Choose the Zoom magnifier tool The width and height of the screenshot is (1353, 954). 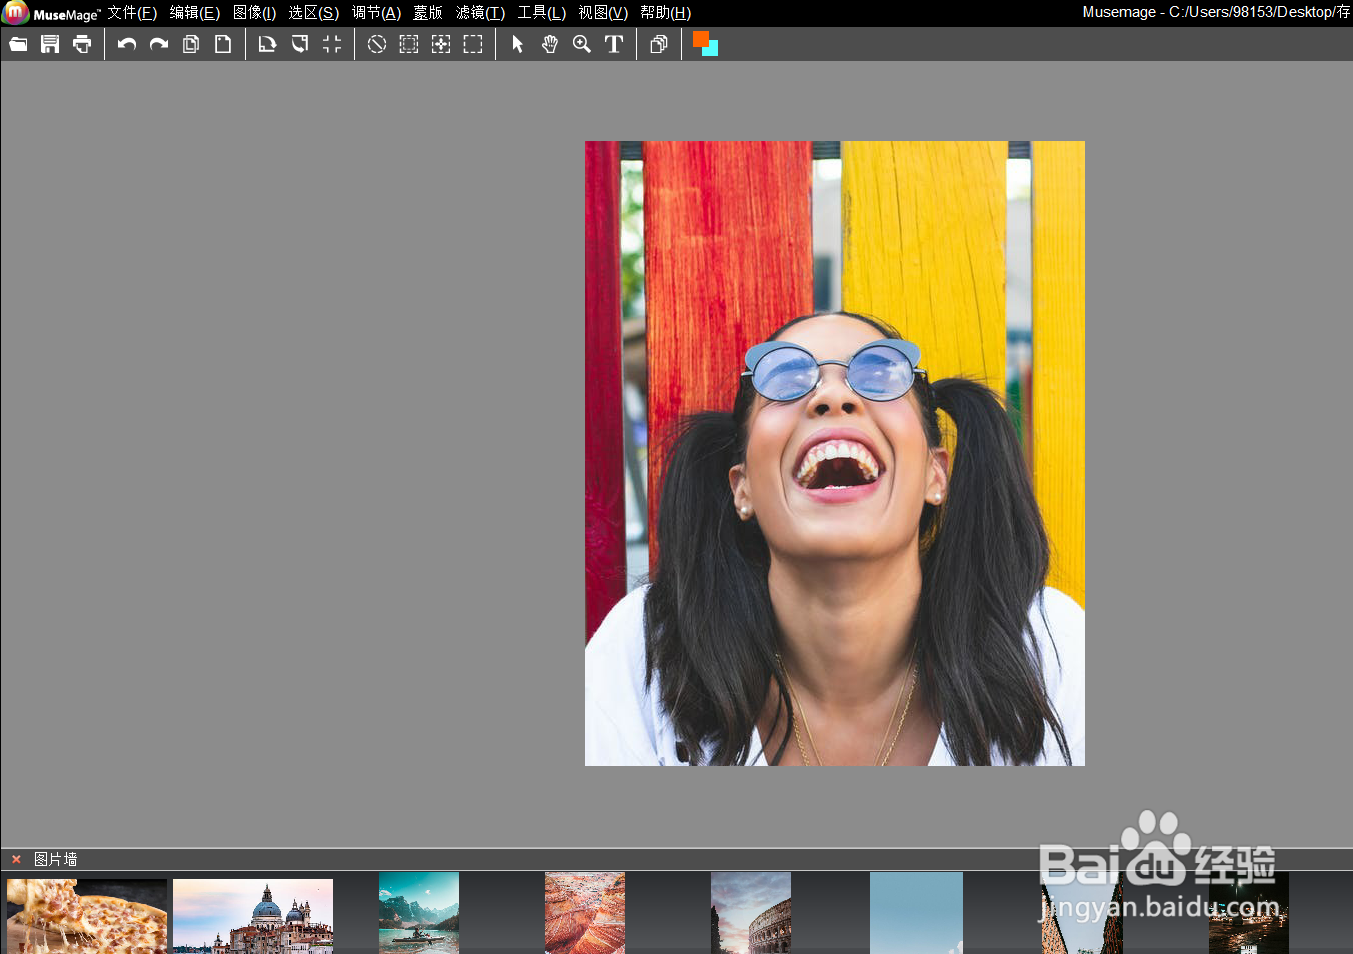[x=582, y=44]
